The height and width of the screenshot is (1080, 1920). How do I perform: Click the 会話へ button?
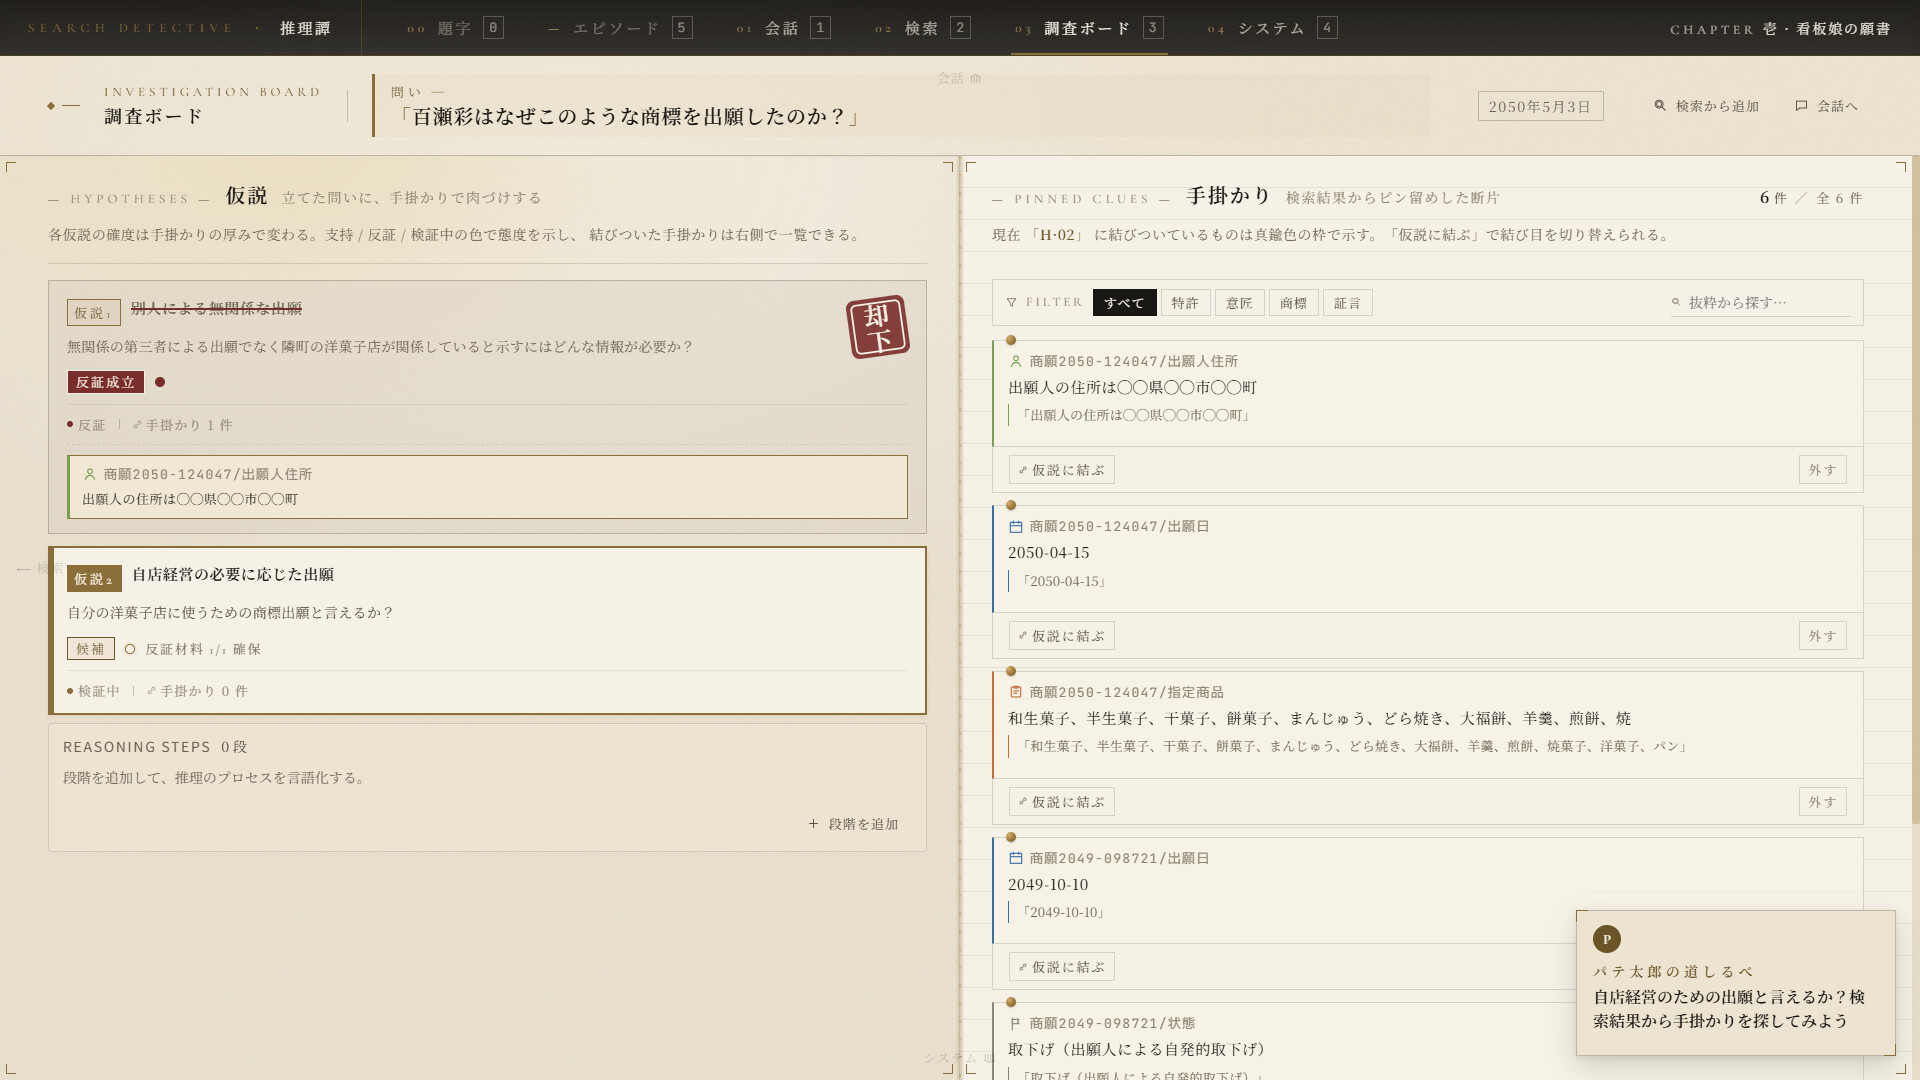[x=1826, y=106]
